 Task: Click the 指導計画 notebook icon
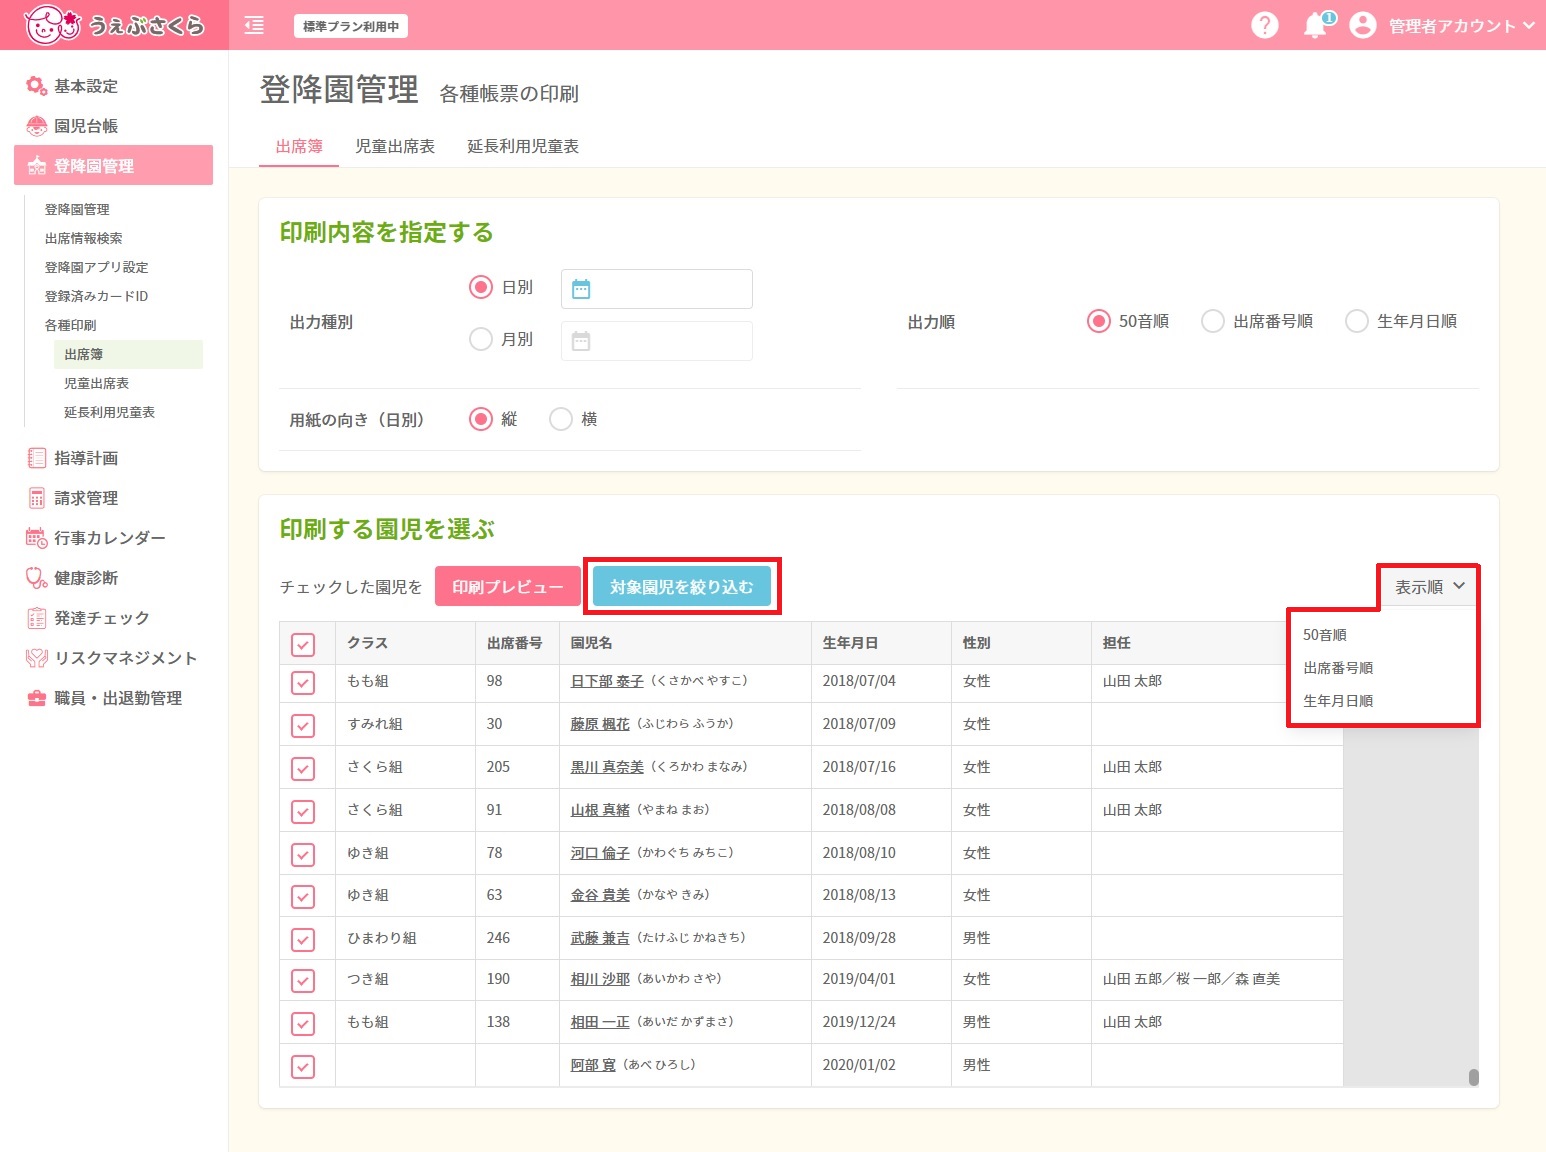36,458
